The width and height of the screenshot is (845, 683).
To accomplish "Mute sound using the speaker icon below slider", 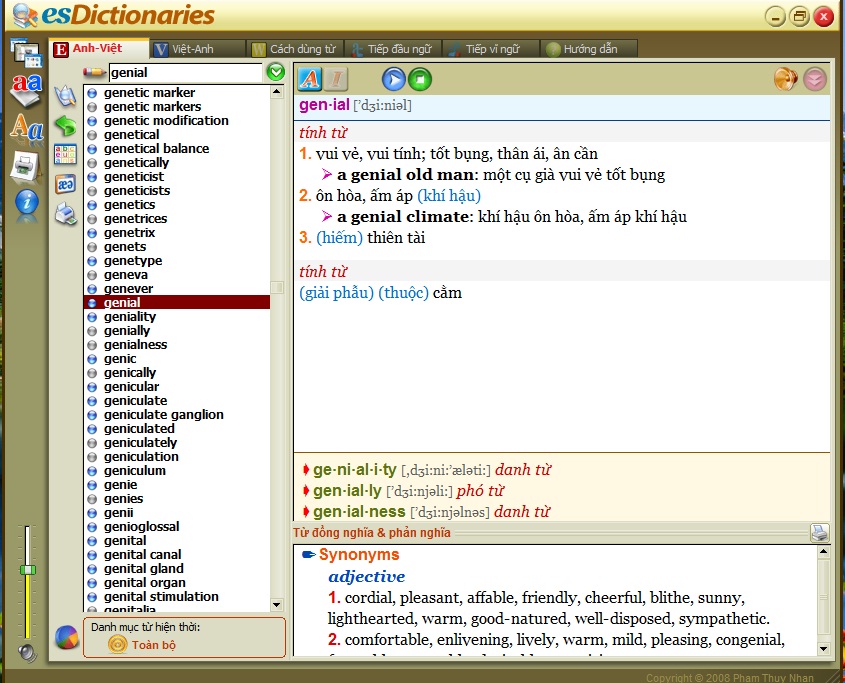I will 28,653.
